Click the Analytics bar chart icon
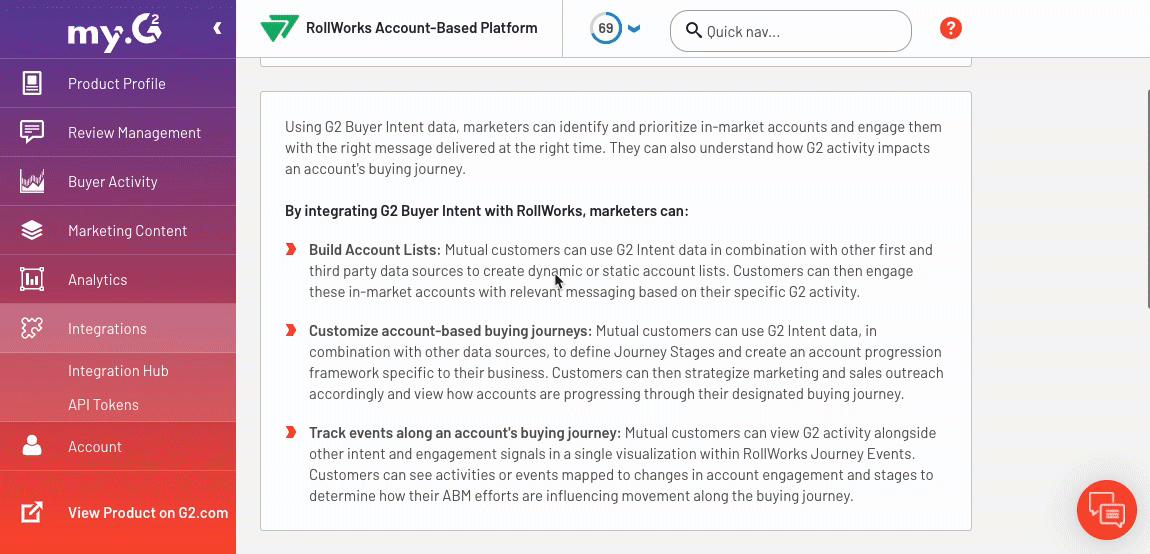The image size is (1150, 554). (x=32, y=280)
